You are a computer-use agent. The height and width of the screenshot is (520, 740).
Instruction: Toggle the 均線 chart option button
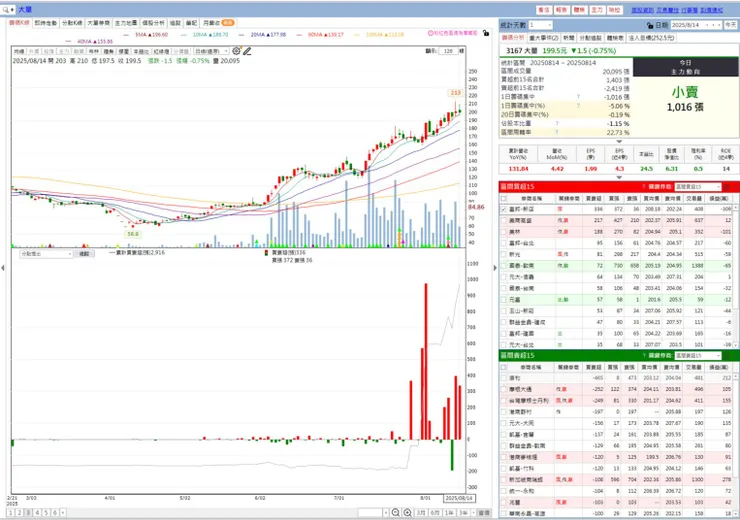coord(19,51)
